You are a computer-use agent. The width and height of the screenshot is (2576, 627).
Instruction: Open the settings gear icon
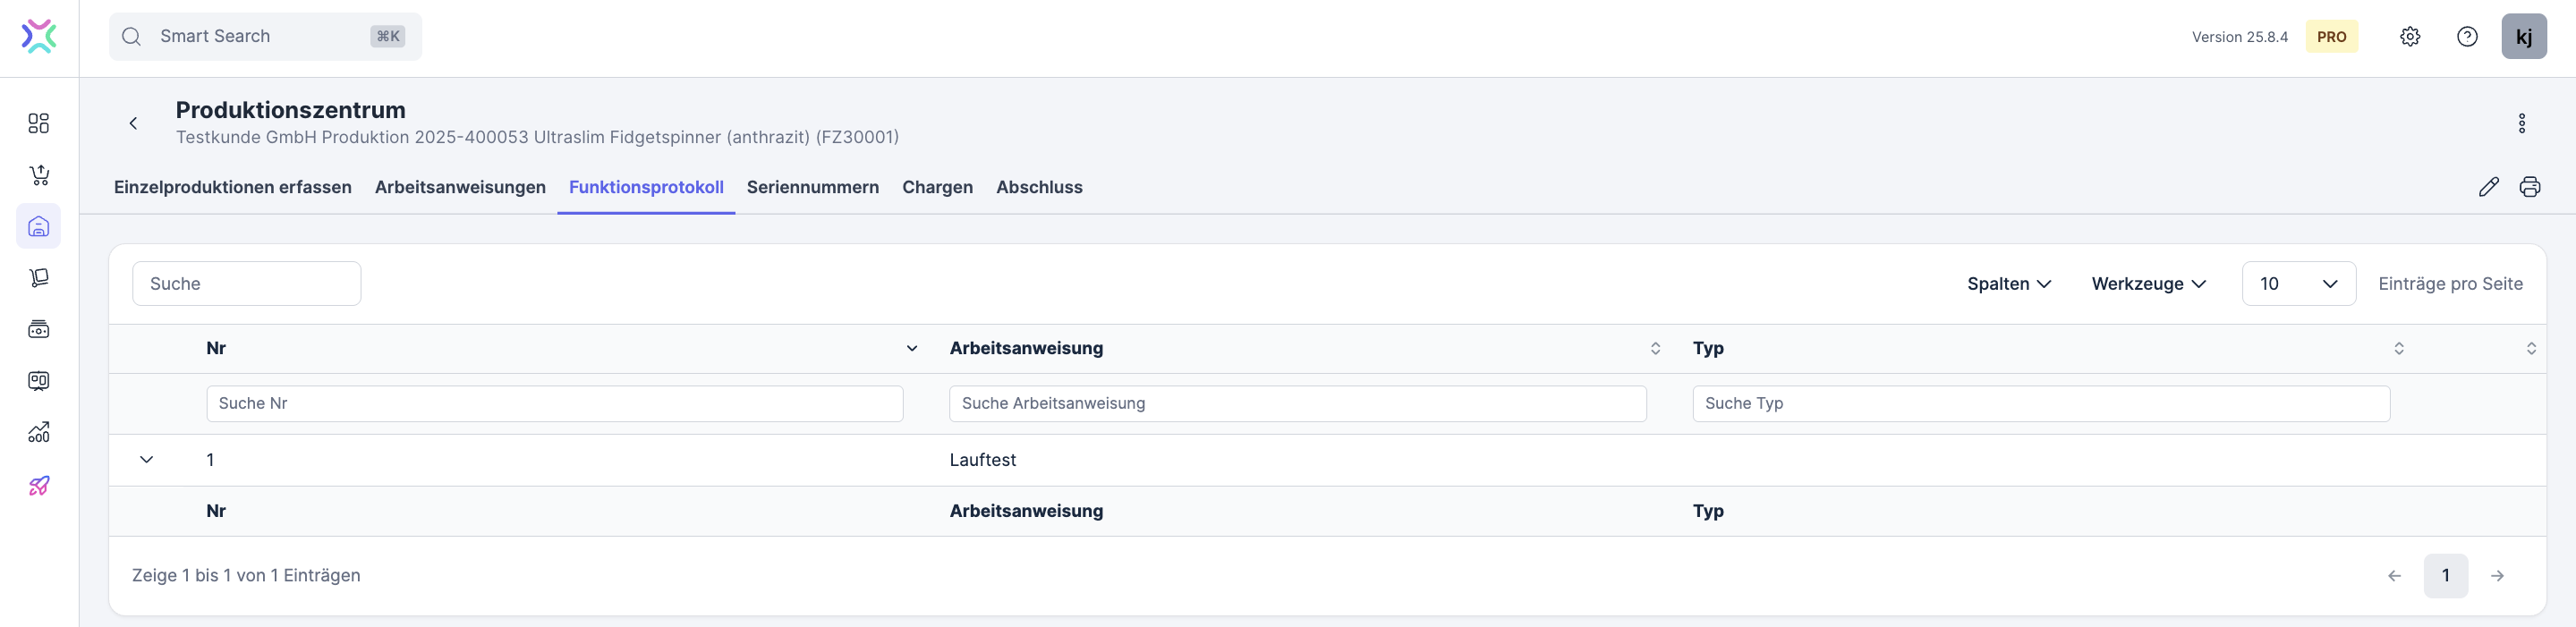(x=2410, y=37)
